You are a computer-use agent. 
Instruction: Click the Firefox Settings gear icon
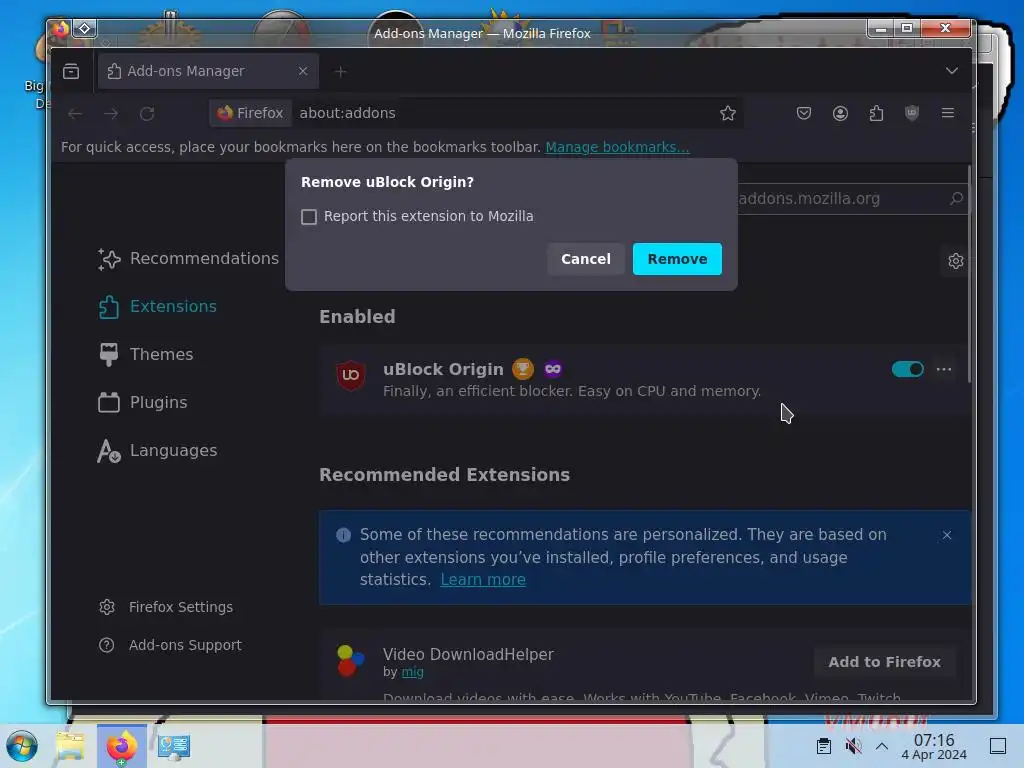tap(107, 607)
